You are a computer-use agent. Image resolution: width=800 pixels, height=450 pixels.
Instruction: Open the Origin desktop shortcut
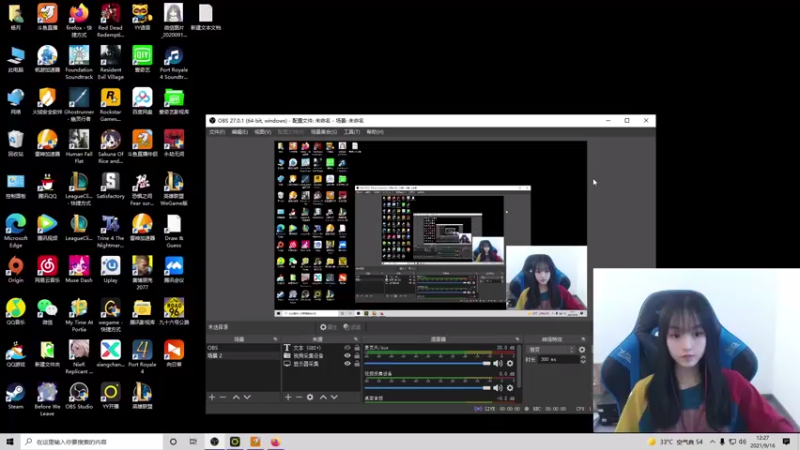coord(16,270)
